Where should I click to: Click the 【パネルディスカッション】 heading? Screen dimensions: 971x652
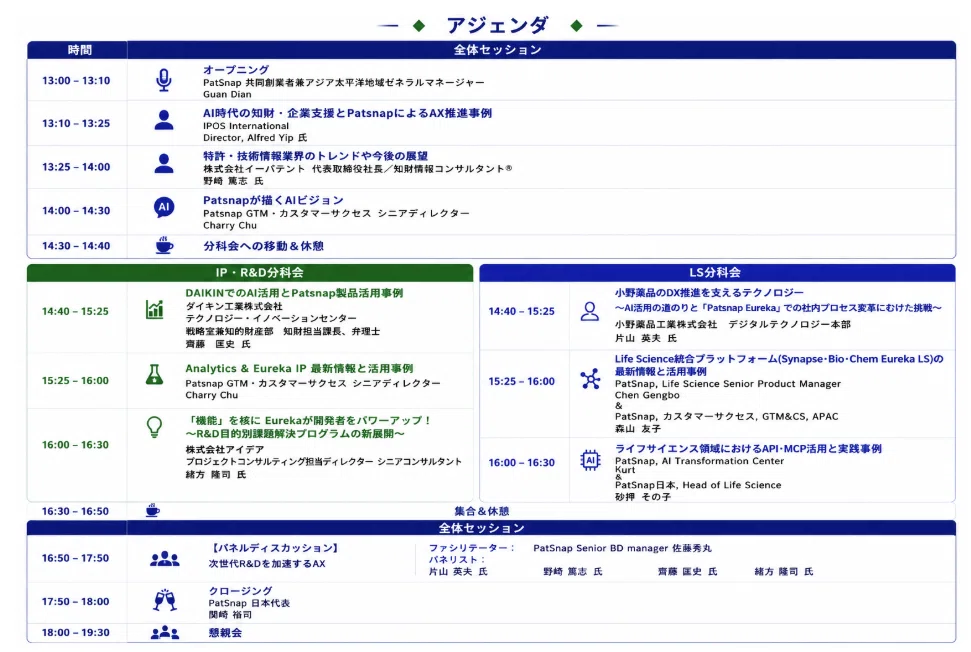pyautogui.click(x=274, y=548)
